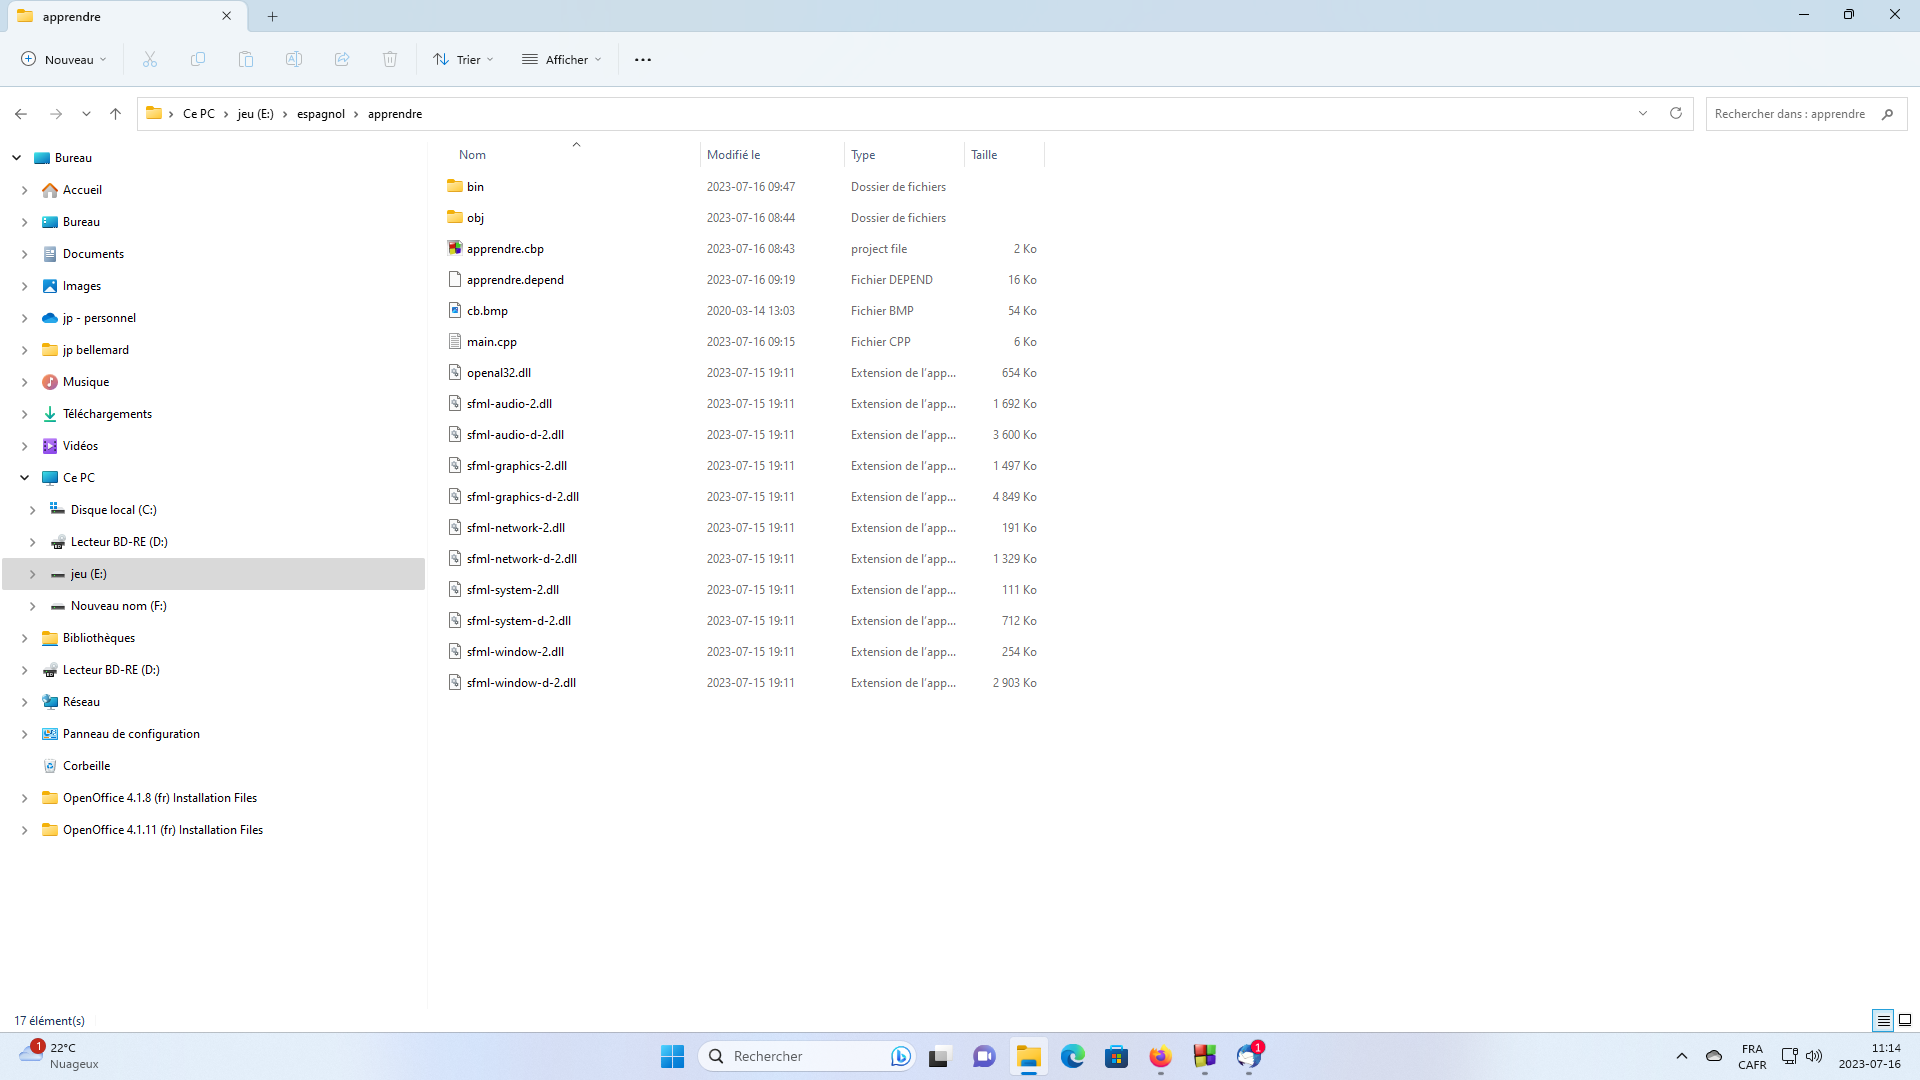Open the Nouveau dropdown menu

(x=64, y=60)
